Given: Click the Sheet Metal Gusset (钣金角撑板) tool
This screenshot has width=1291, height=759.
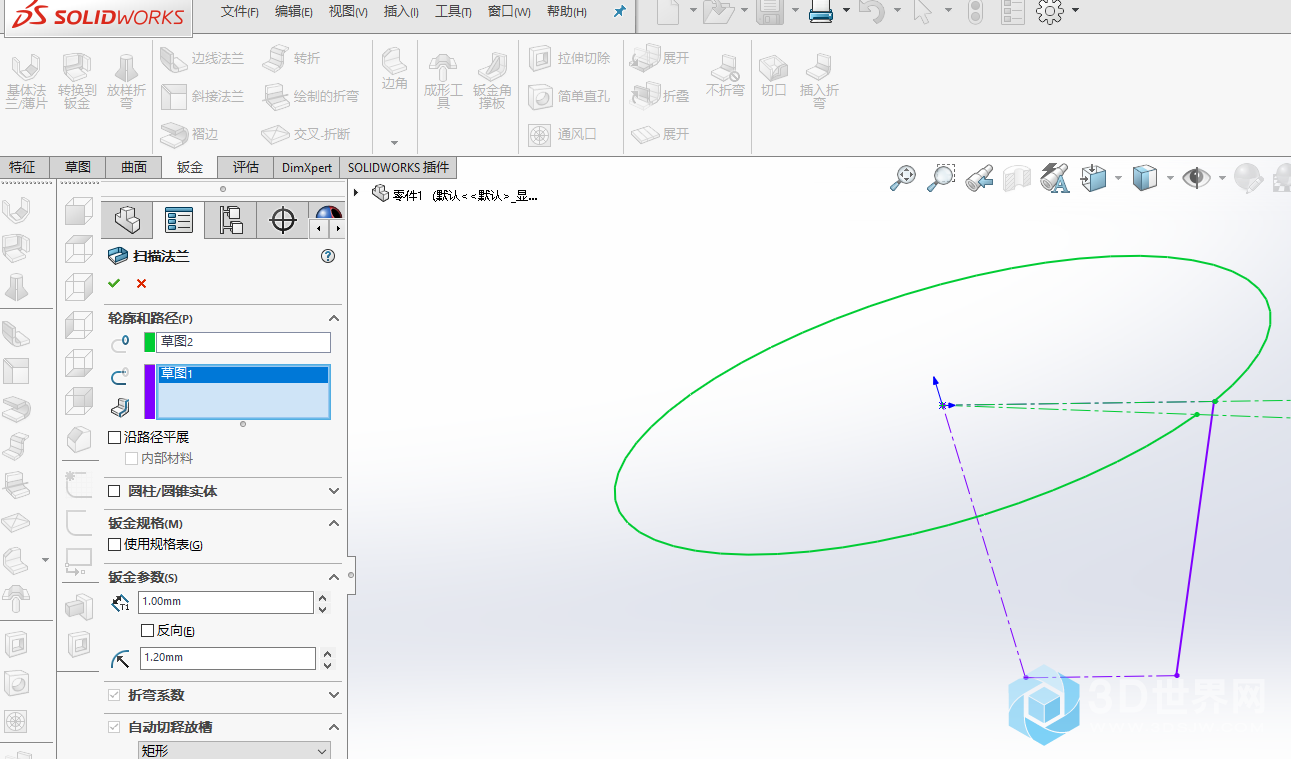Looking at the screenshot, I should 492,81.
